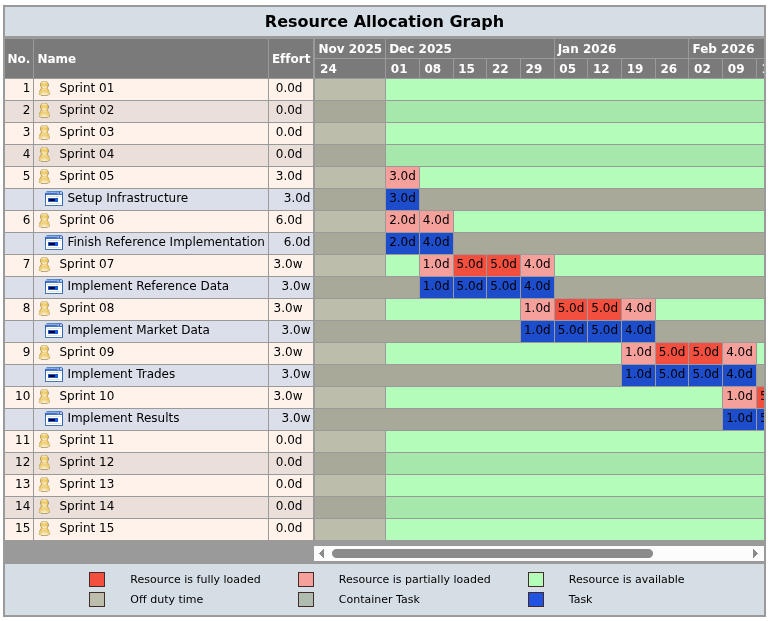The height and width of the screenshot is (621, 770).
Task: Click the resource icon beside Sprint 05
Action: coord(44,177)
